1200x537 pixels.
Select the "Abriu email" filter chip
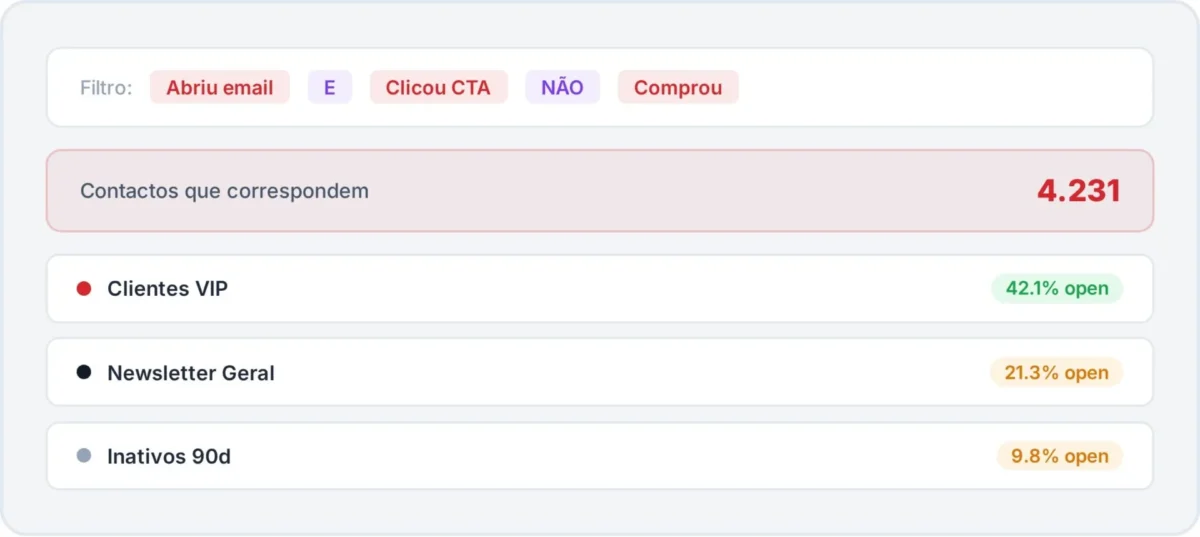(219, 87)
